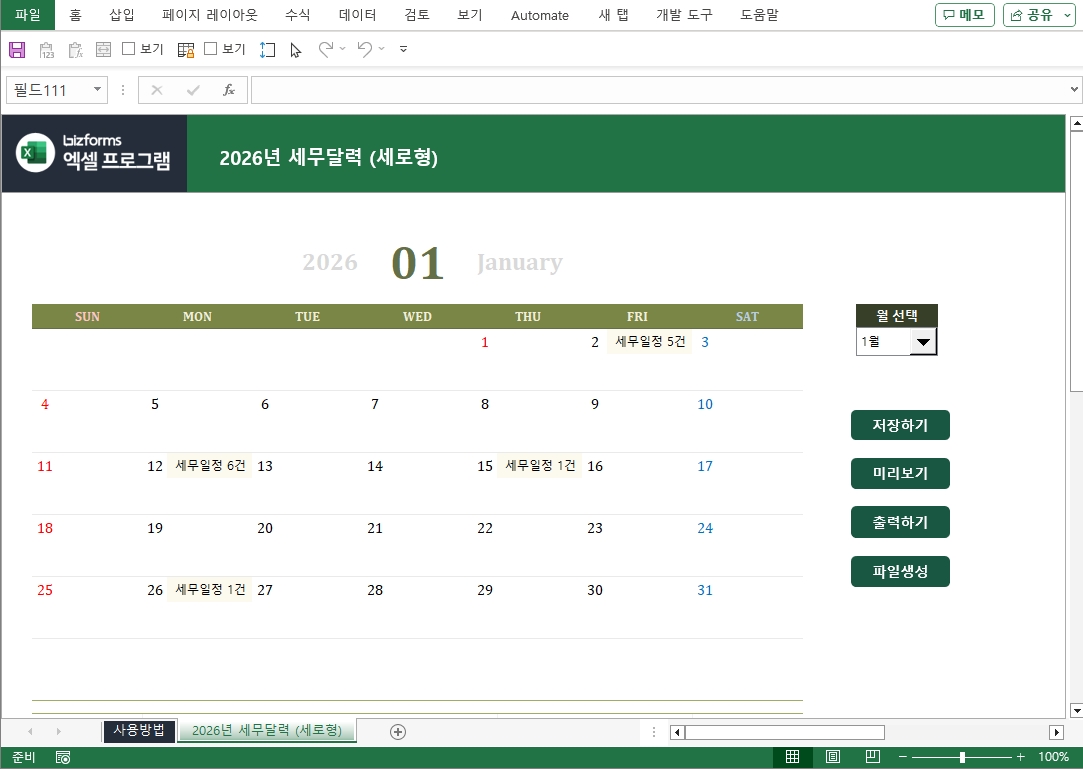
Task: Add a new sheet with plus icon
Action: coord(398,731)
